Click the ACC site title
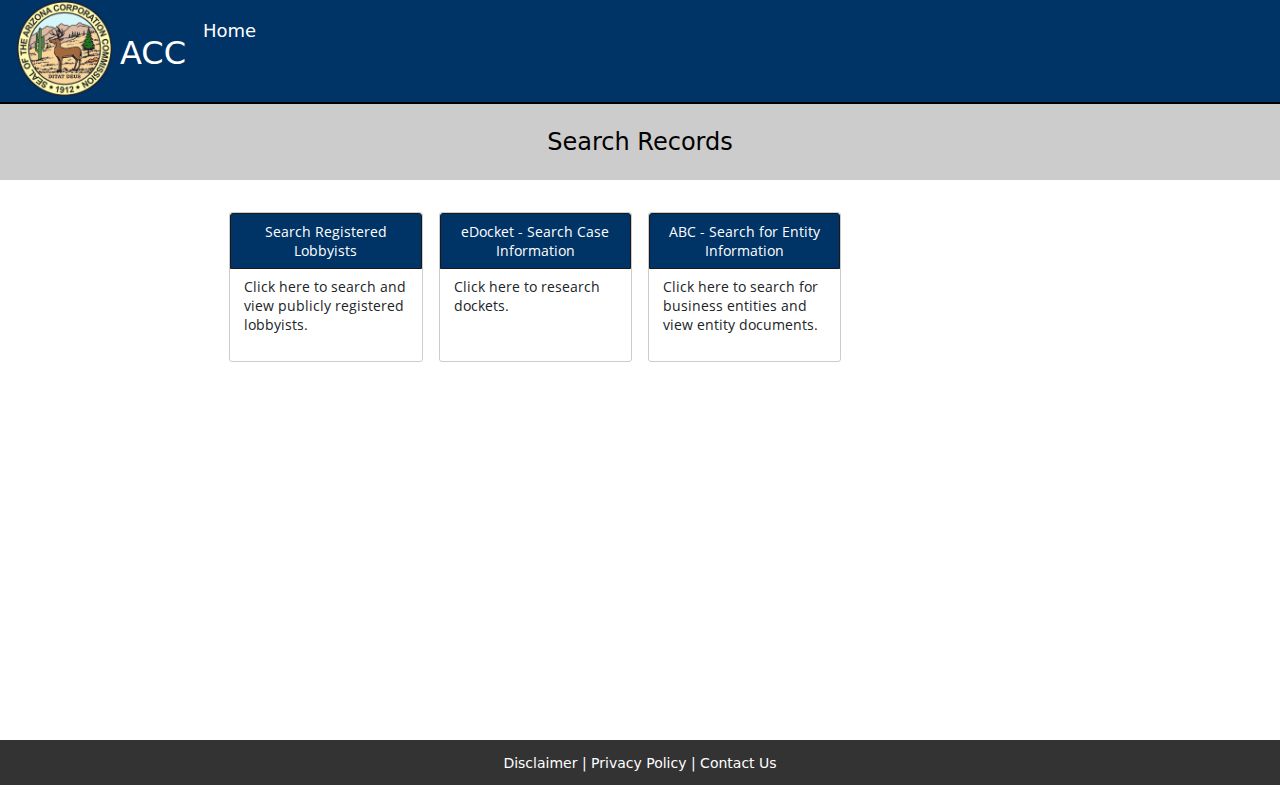The image size is (1280, 800). click(x=153, y=53)
